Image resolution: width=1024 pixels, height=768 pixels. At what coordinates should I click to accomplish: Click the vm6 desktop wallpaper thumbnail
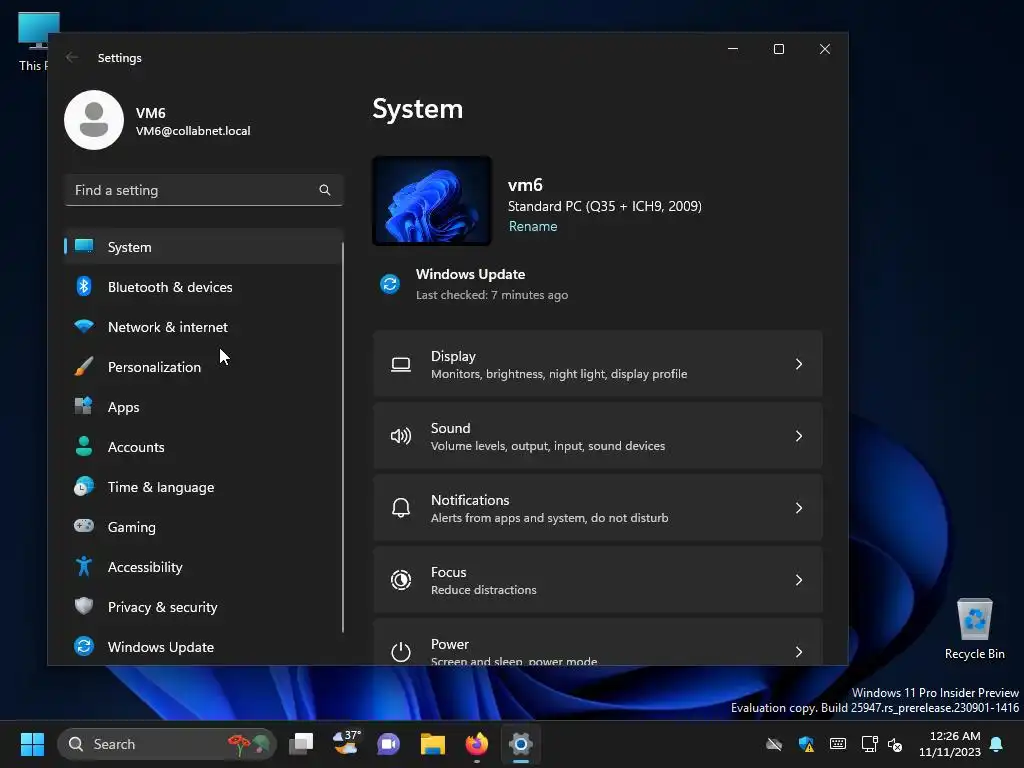pyautogui.click(x=432, y=201)
